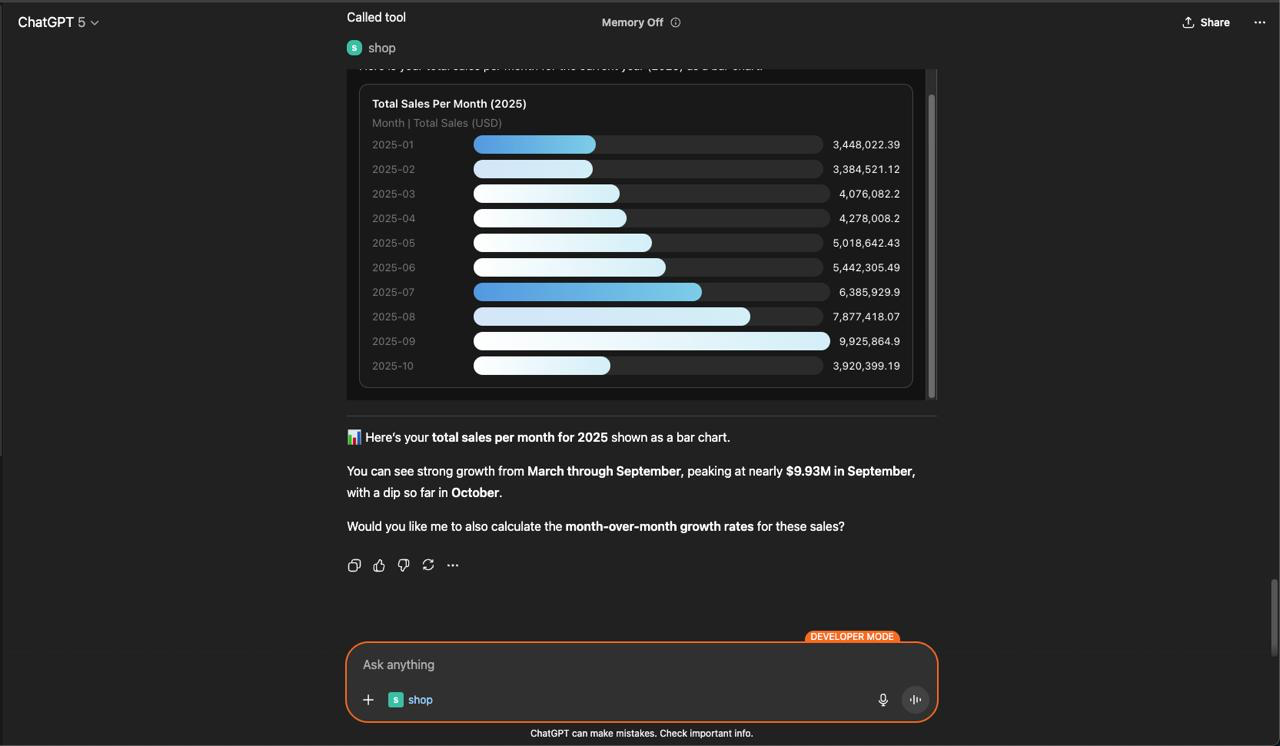
Task: Open the three-dot conversation options menu
Action: (1259, 22)
